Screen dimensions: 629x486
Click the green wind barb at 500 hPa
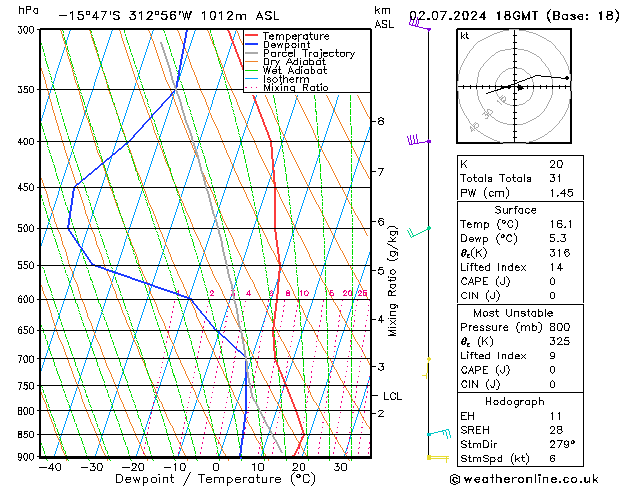pos(419,231)
